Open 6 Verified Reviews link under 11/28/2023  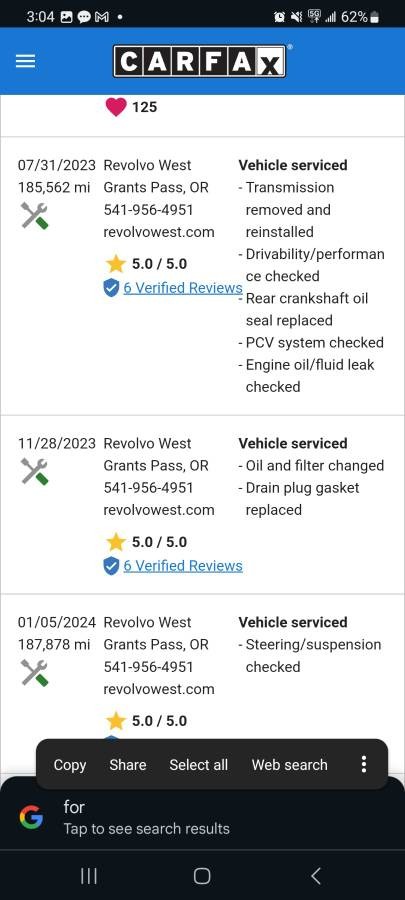183,565
